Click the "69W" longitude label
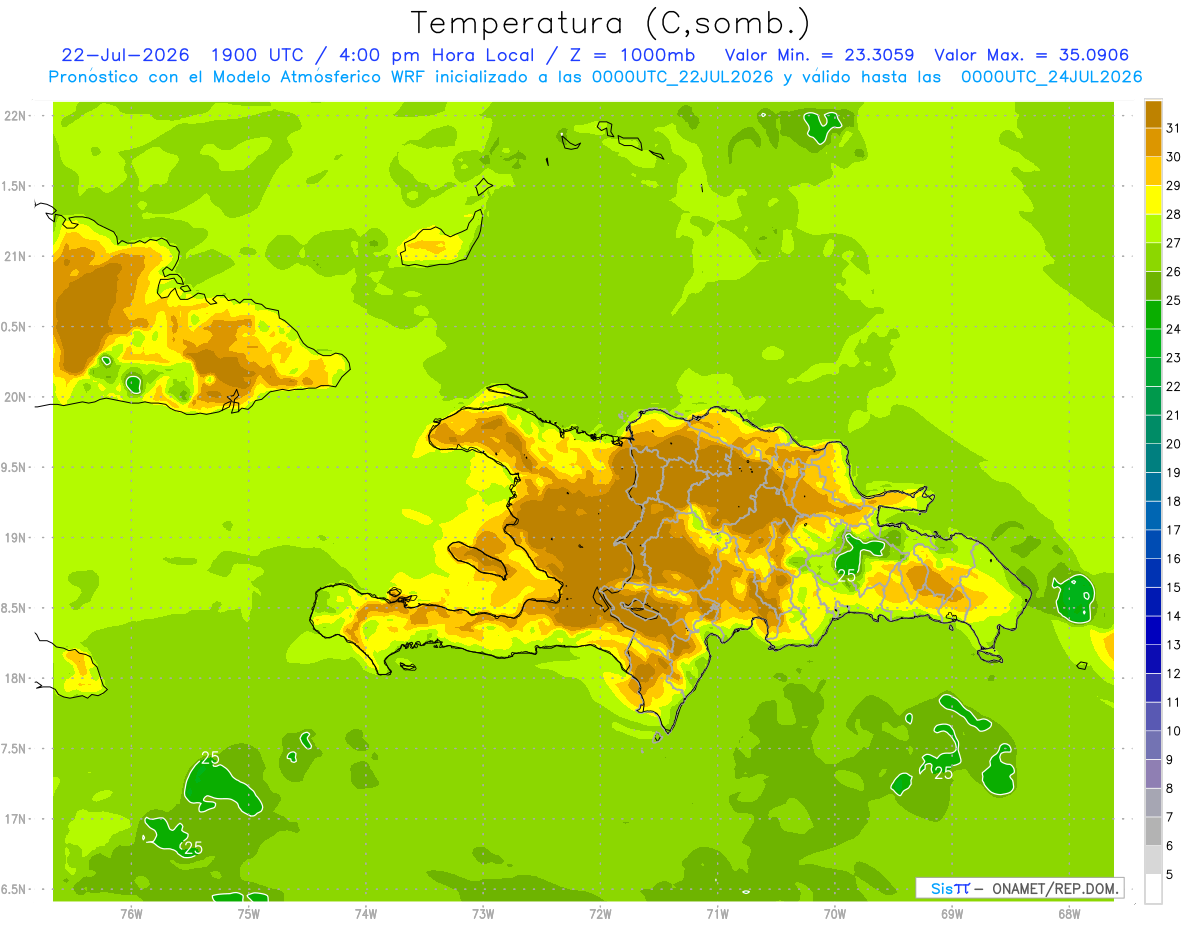This screenshot has height=927, width=1200. (952, 913)
